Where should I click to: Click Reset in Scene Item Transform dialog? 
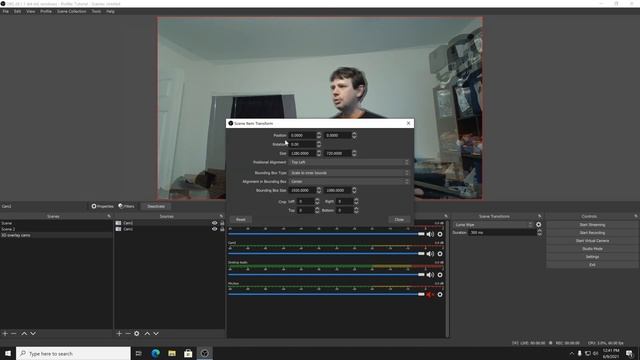(241, 220)
